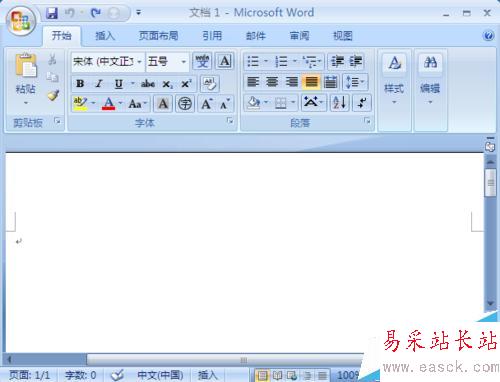Align text right

pyautogui.click(x=292, y=82)
